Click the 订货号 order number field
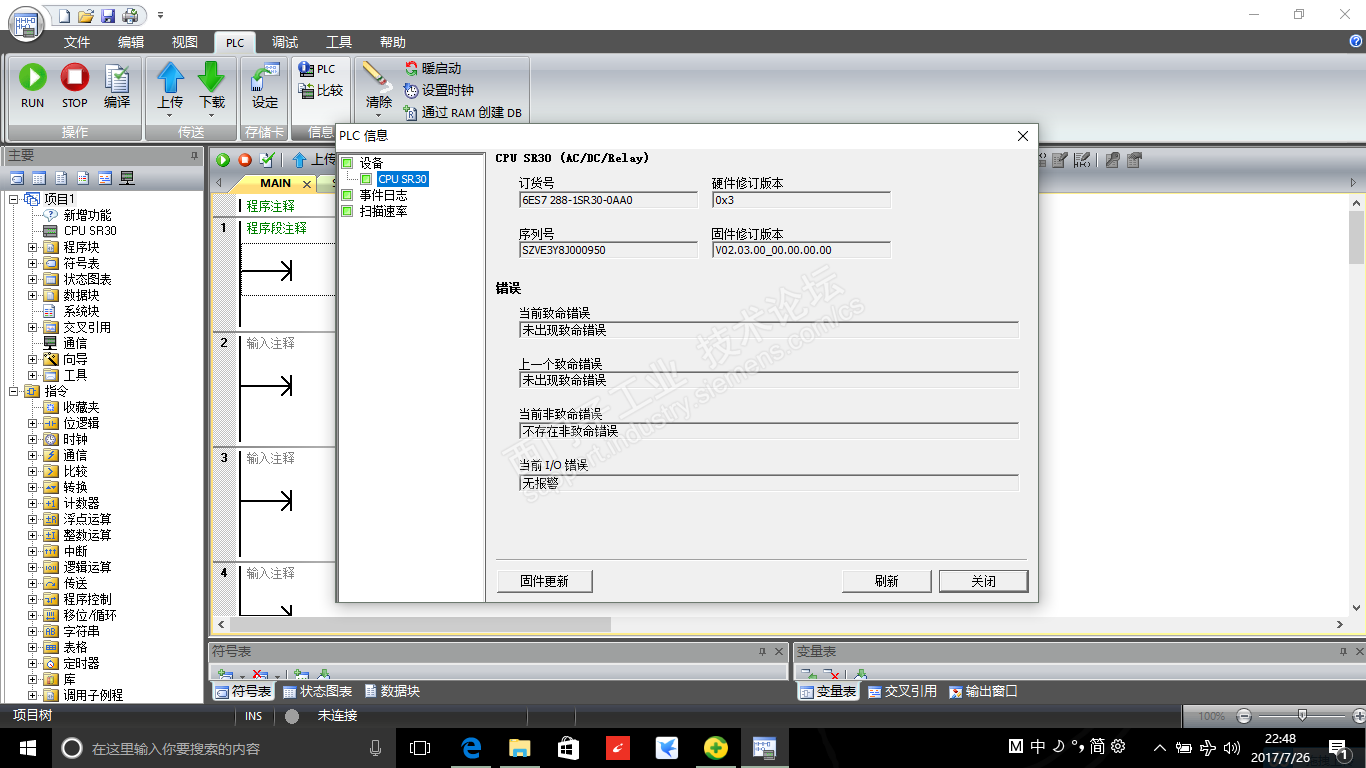This screenshot has width=1366, height=768. pyautogui.click(x=608, y=200)
